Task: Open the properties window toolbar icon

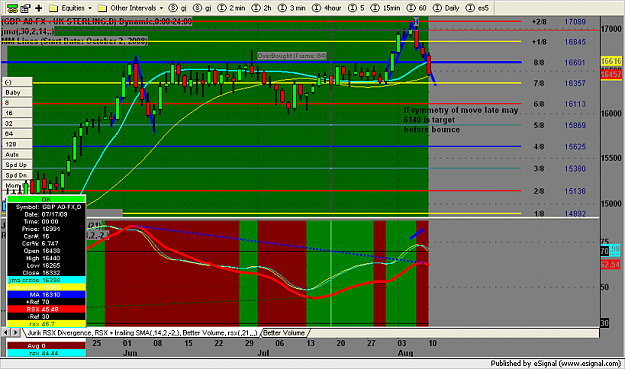Action: coord(26,8)
